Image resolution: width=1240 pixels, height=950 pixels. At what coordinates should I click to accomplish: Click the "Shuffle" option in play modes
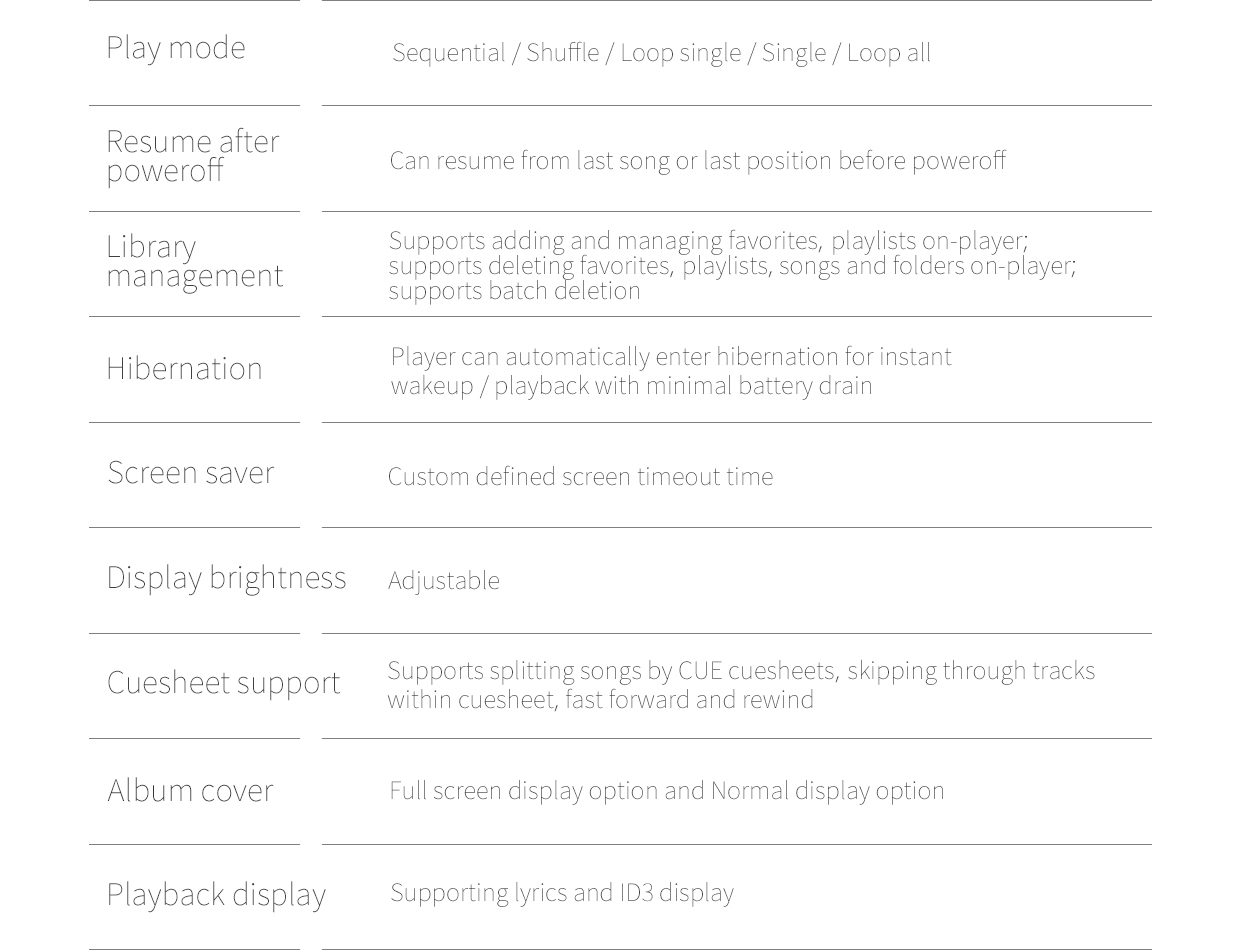[x=562, y=52]
